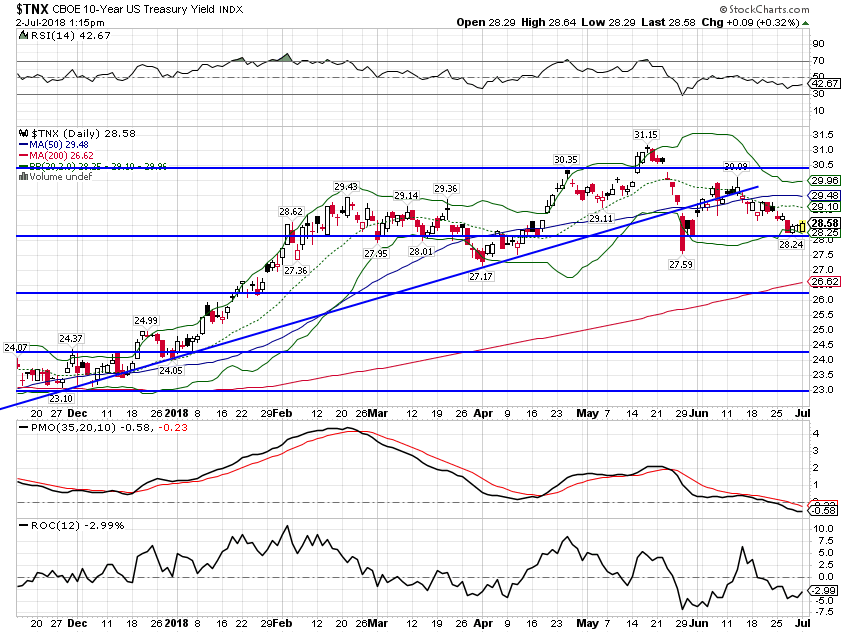The image size is (850, 633).
Task: Select the MA(50) 29.48 legend entry
Action: click(59, 145)
